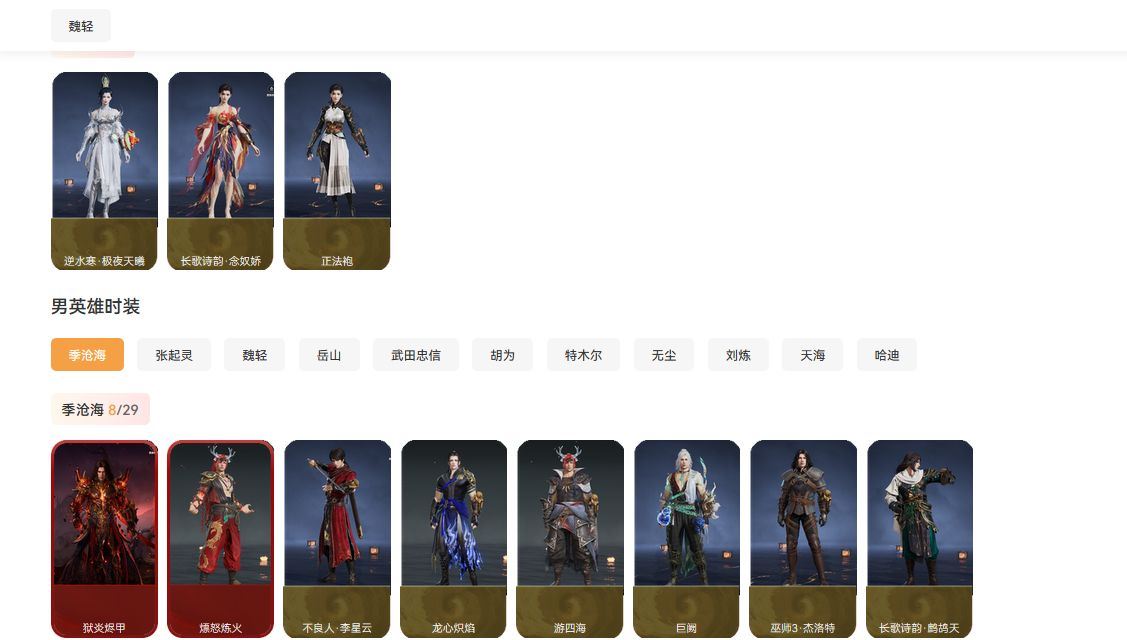The image size is (1127, 640).
Task: Open the 无尘 tab
Action: (663, 355)
